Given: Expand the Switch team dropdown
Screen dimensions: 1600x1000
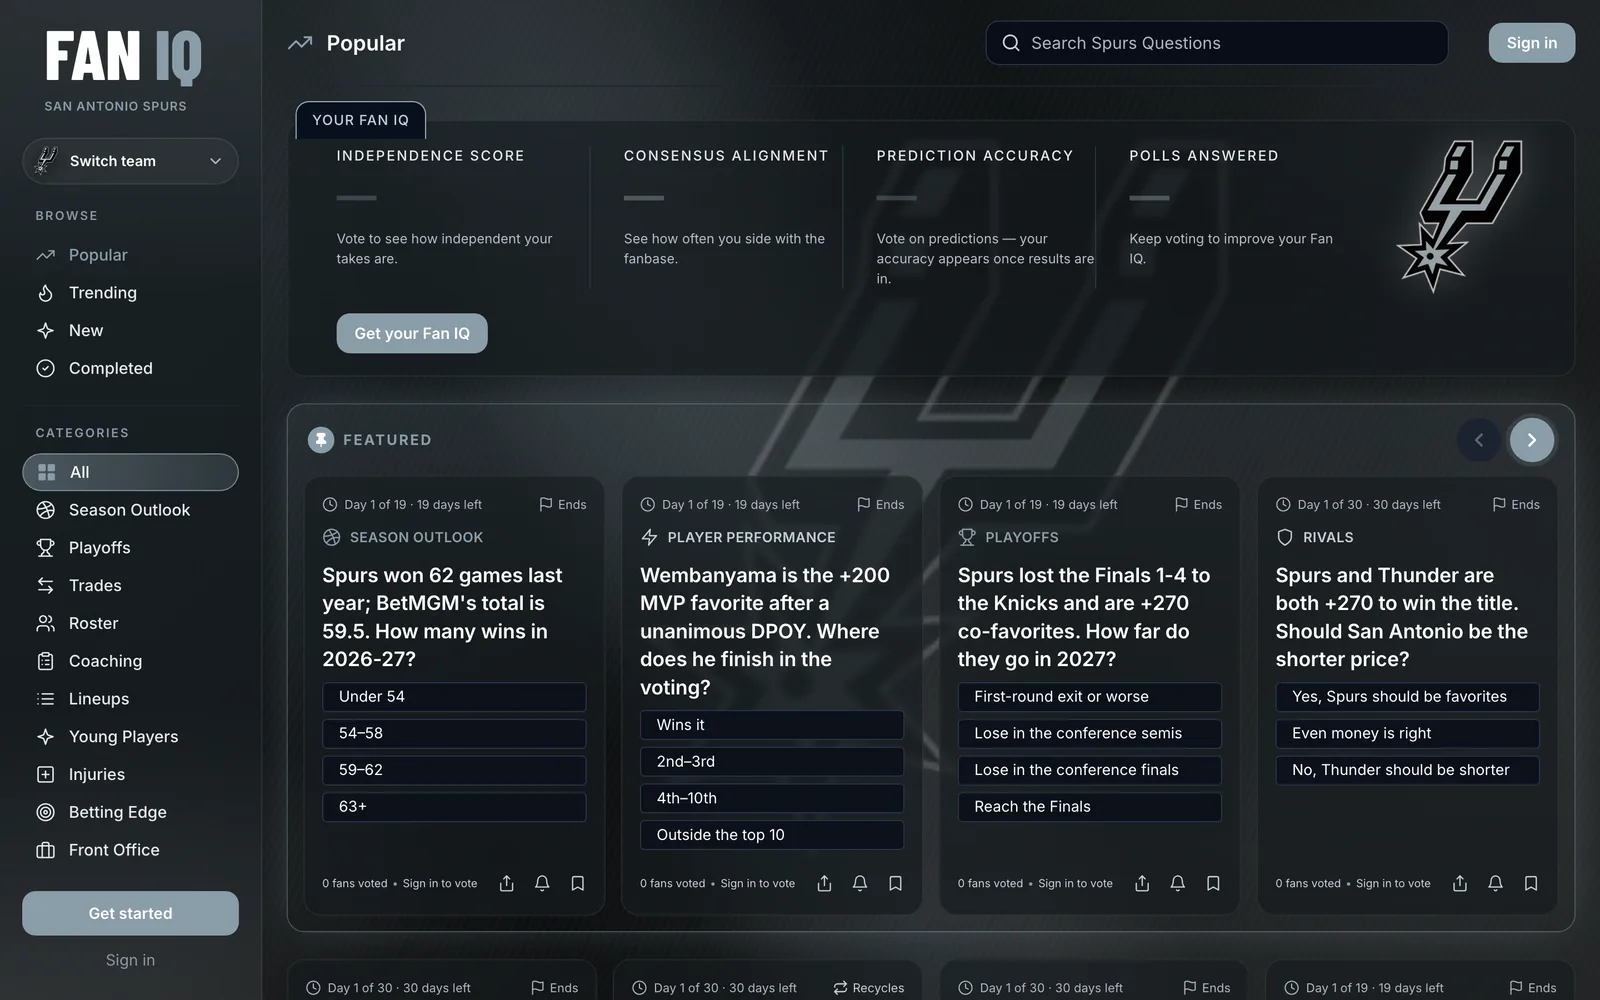Looking at the screenshot, I should [130, 161].
